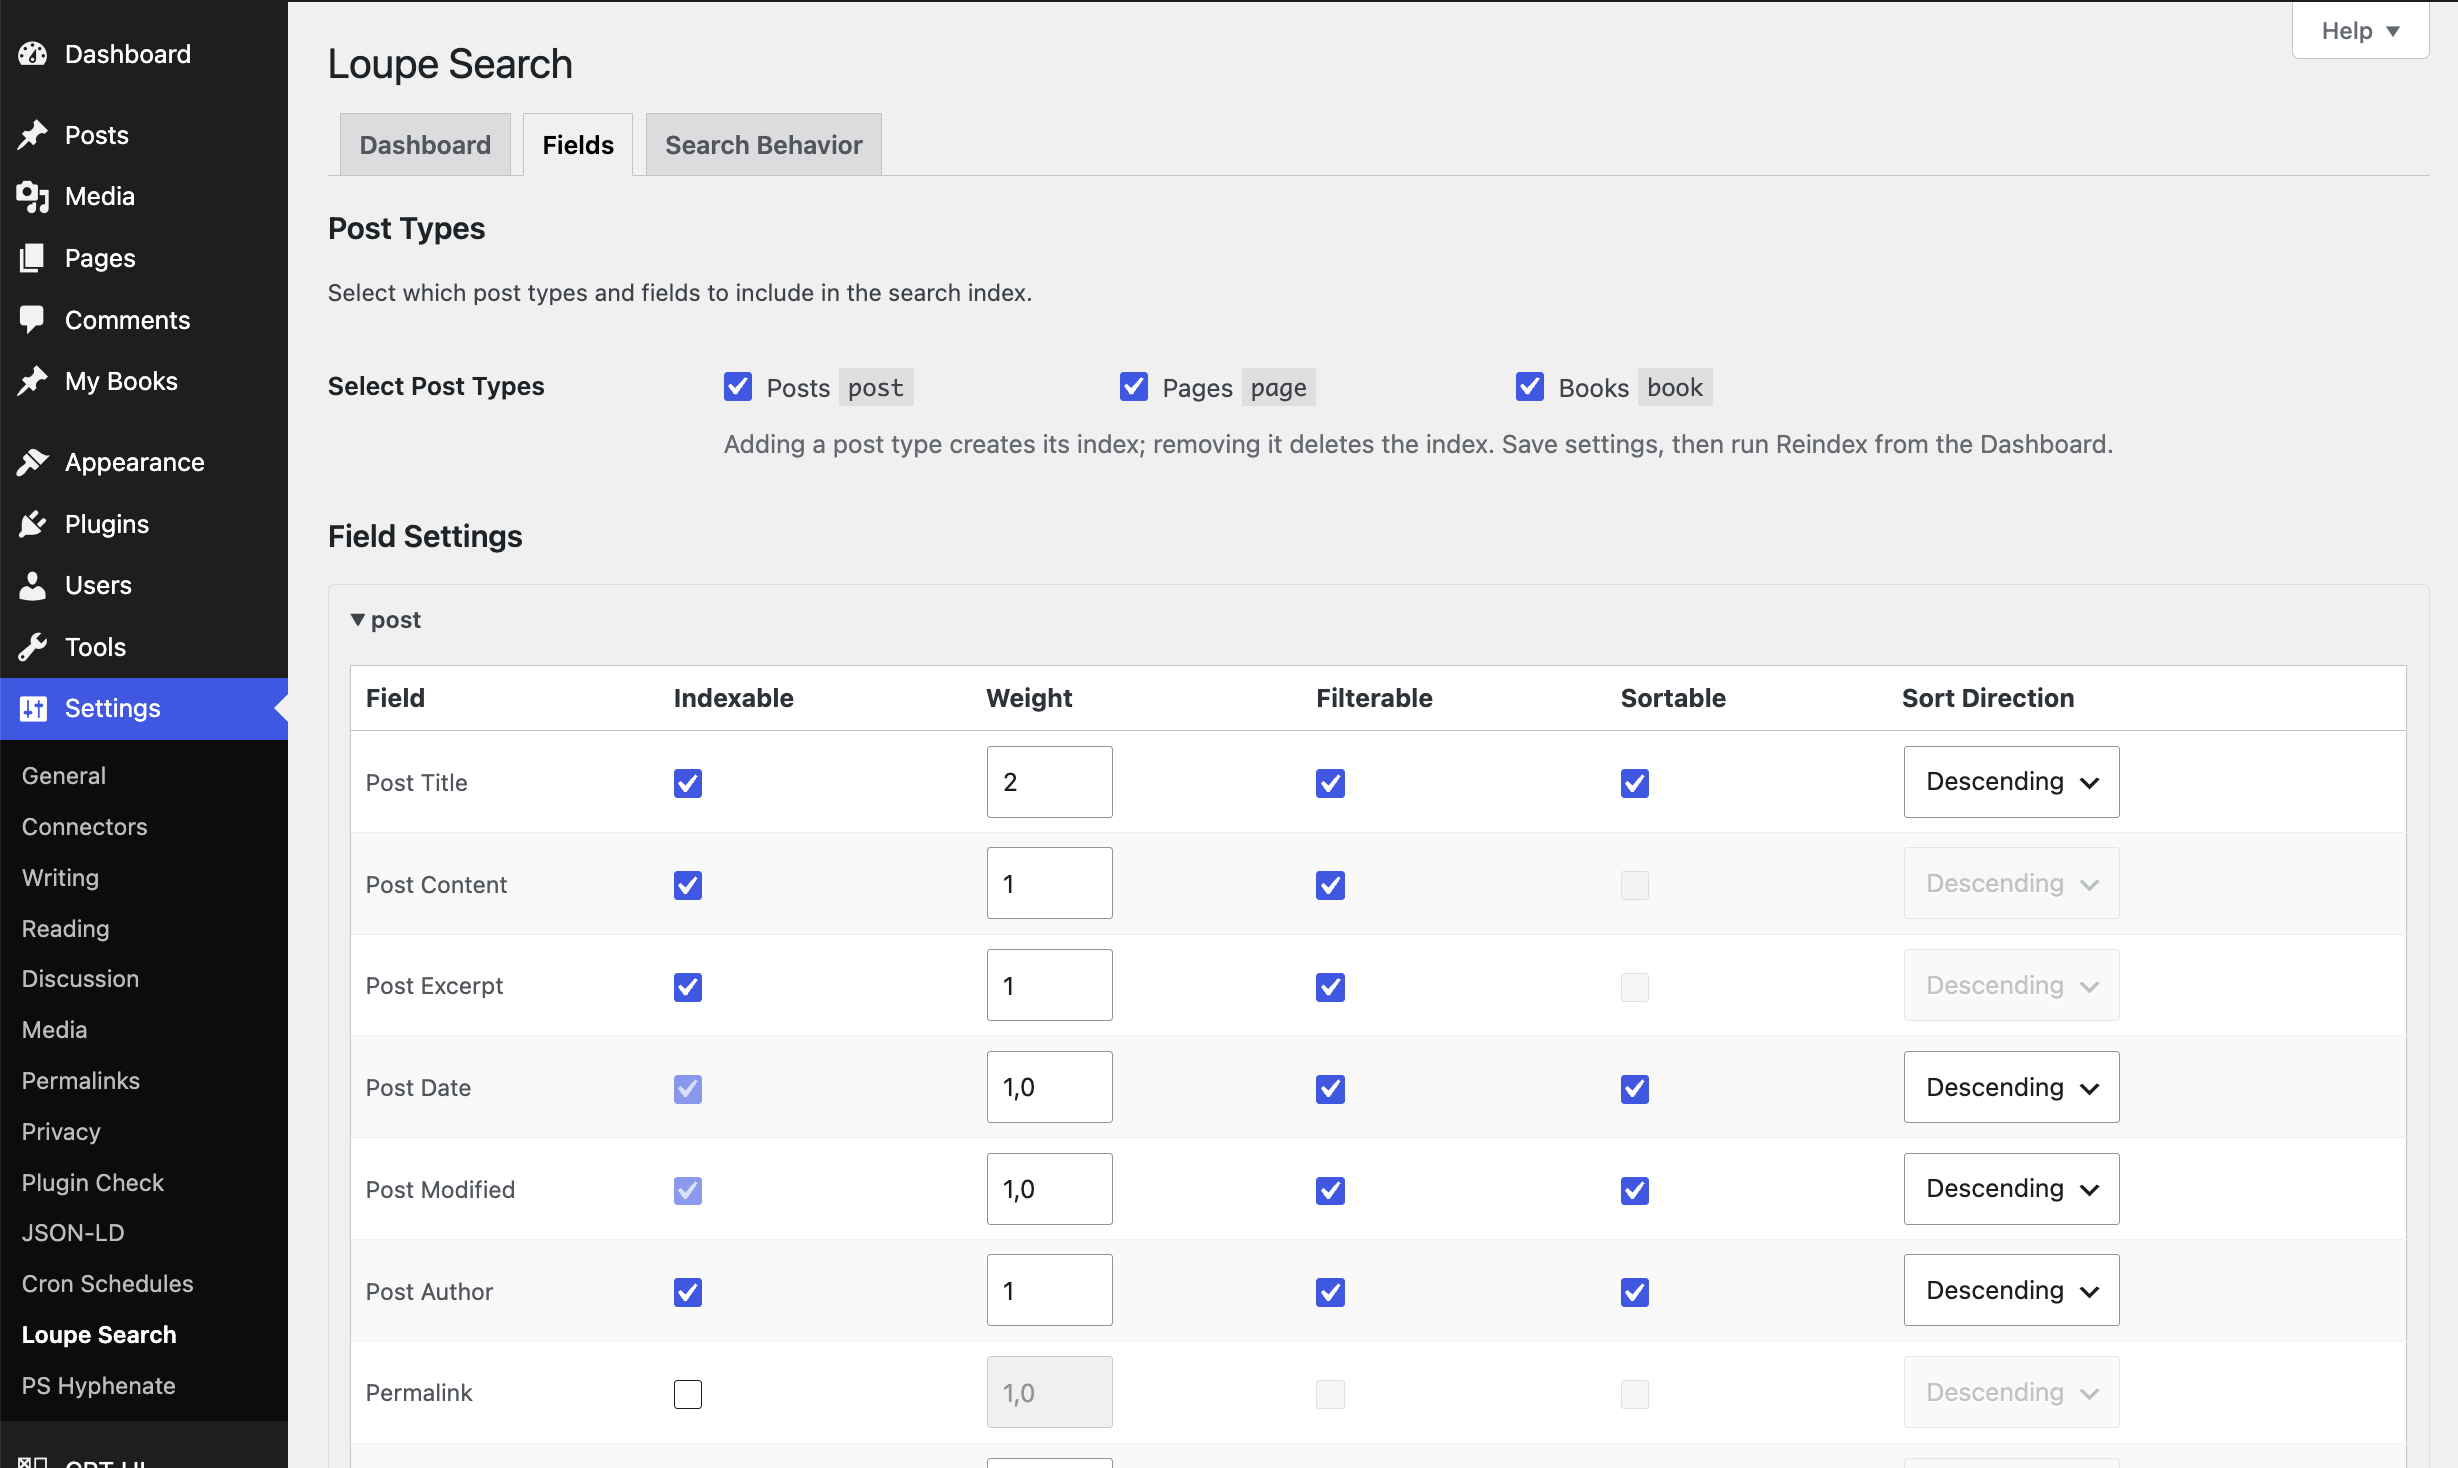Viewport: 2458px width, 1468px height.
Task: Open the Settings menu in sidebar
Action: point(144,709)
